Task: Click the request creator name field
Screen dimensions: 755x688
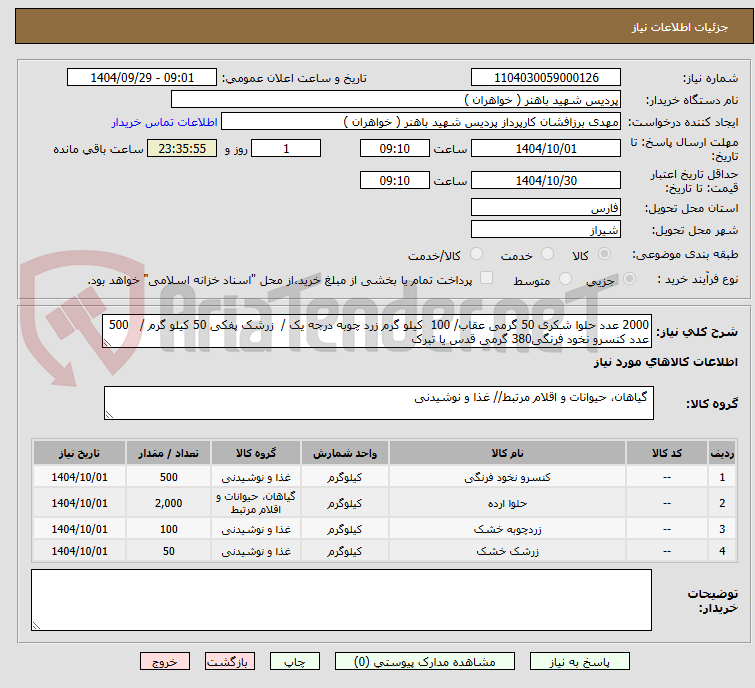Action: point(421,122)
